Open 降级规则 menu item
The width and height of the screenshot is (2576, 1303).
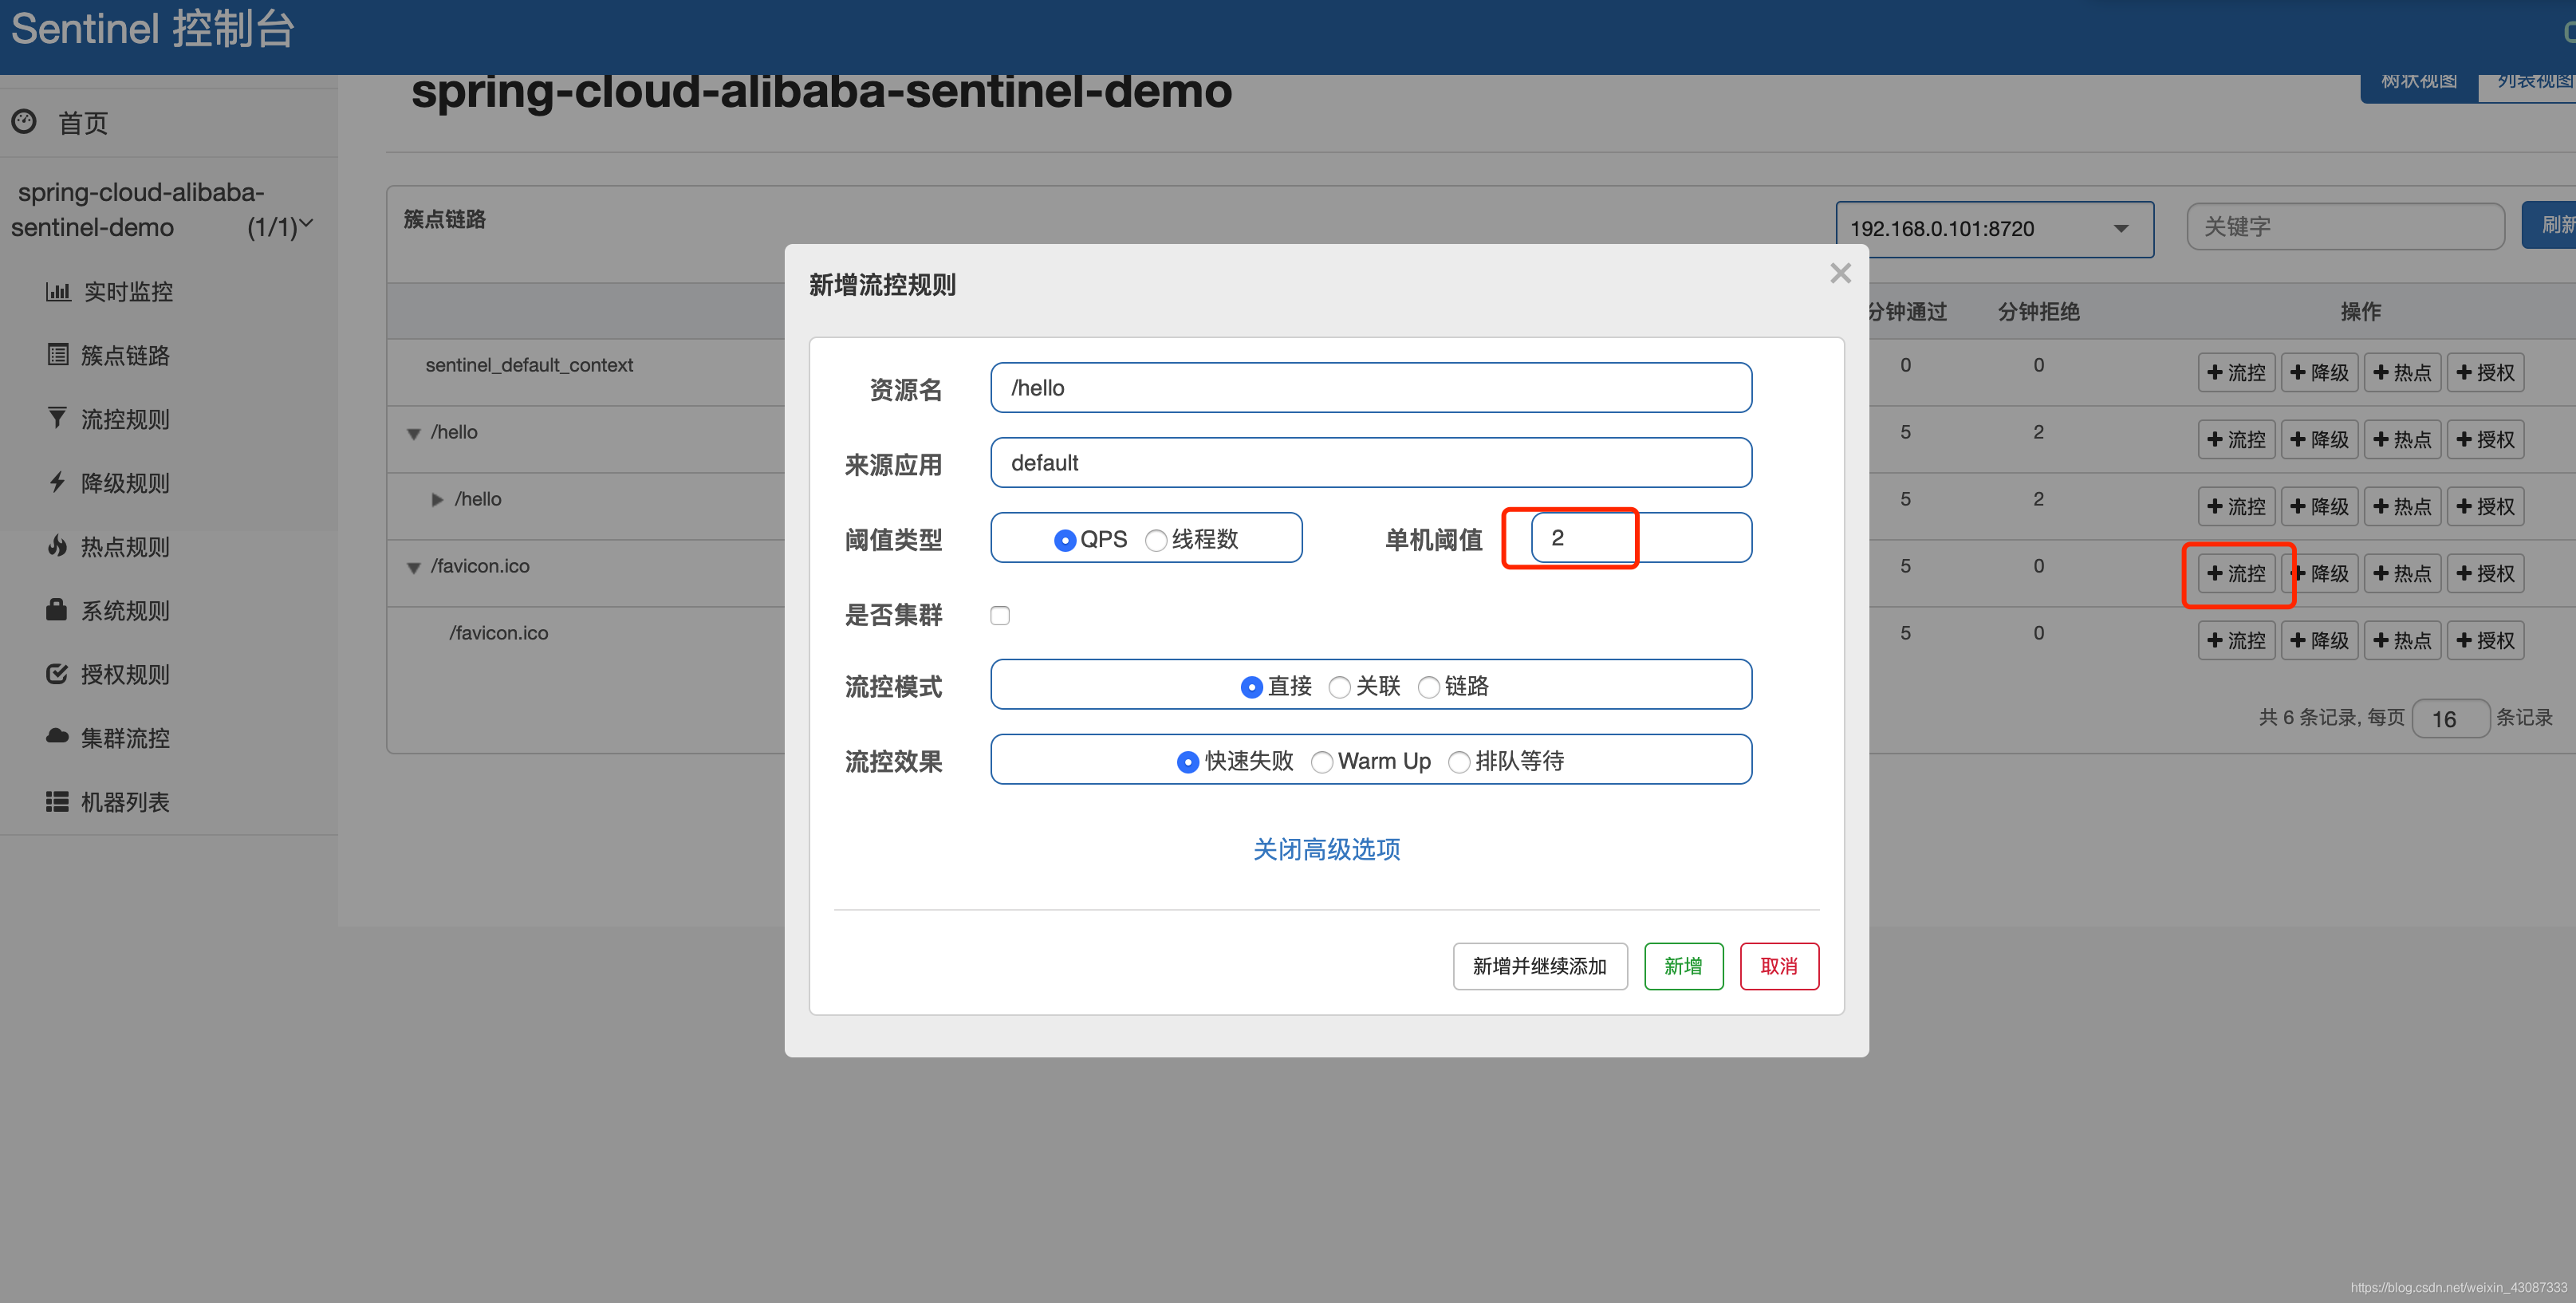click(x=125, y=483)
